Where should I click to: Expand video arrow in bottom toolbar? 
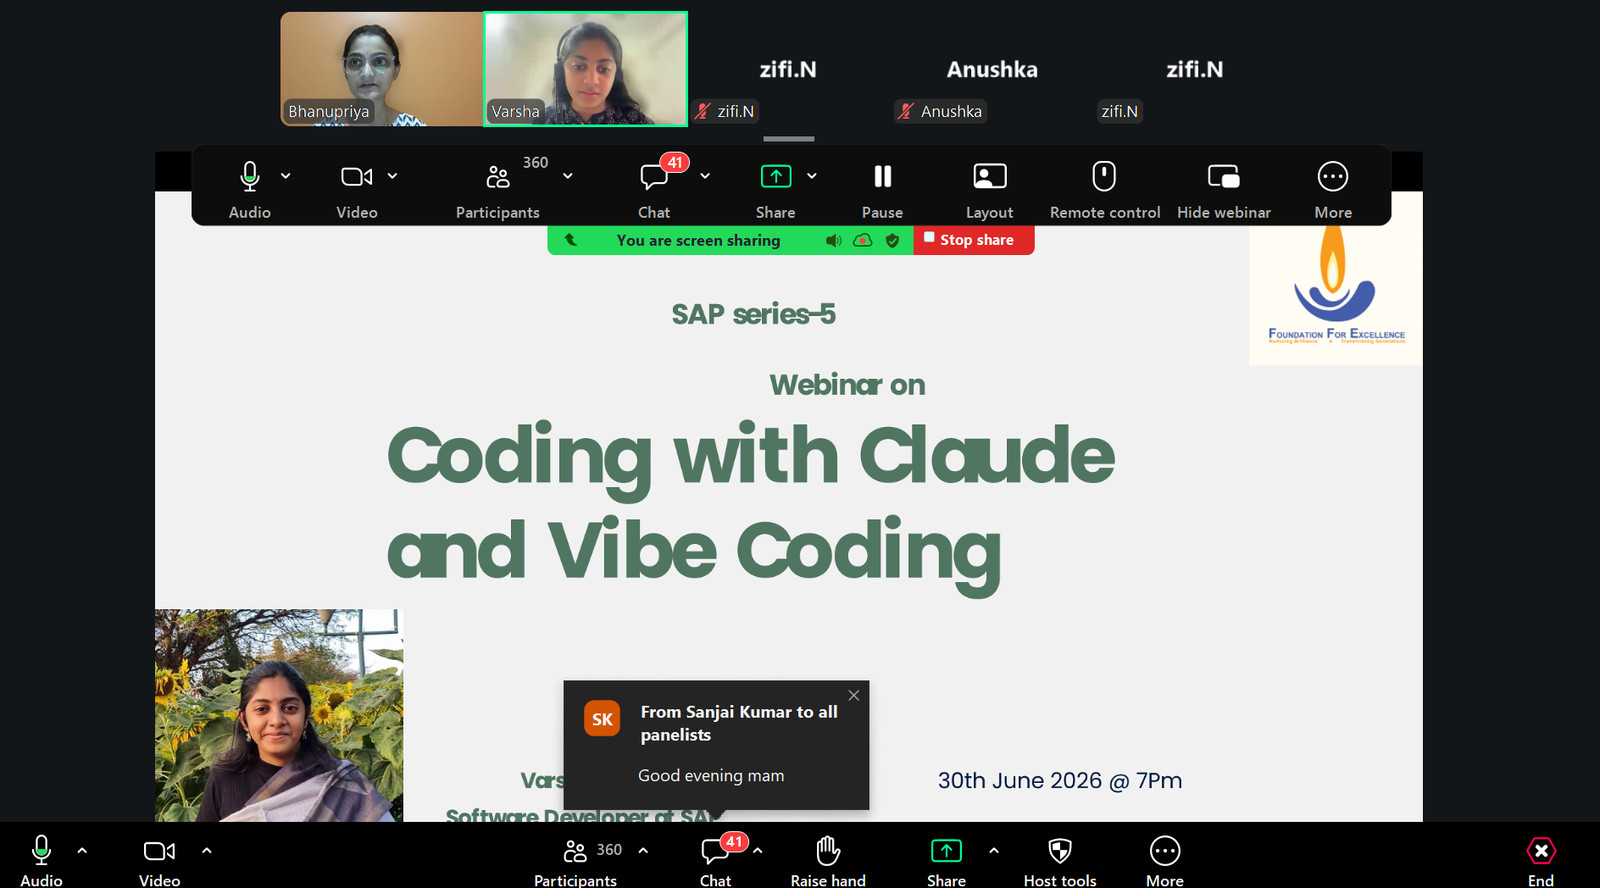pyautogui.click(x=207, y=850)
